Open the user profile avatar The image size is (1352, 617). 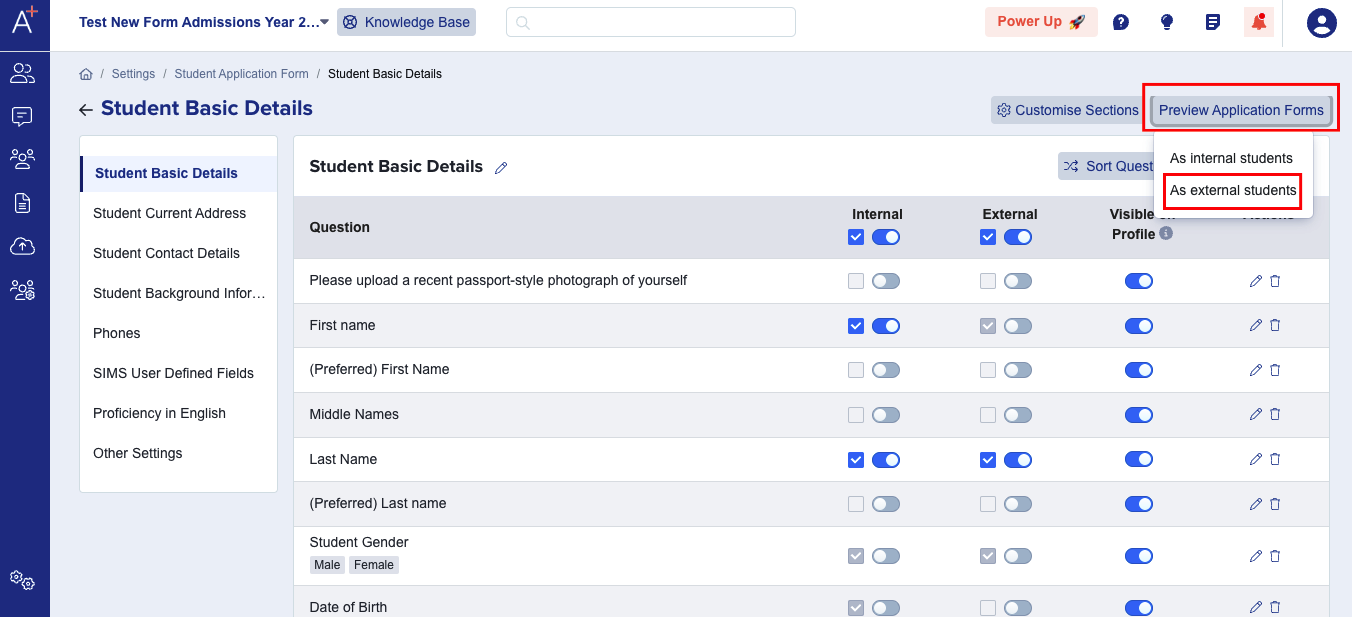[1322, 22]
